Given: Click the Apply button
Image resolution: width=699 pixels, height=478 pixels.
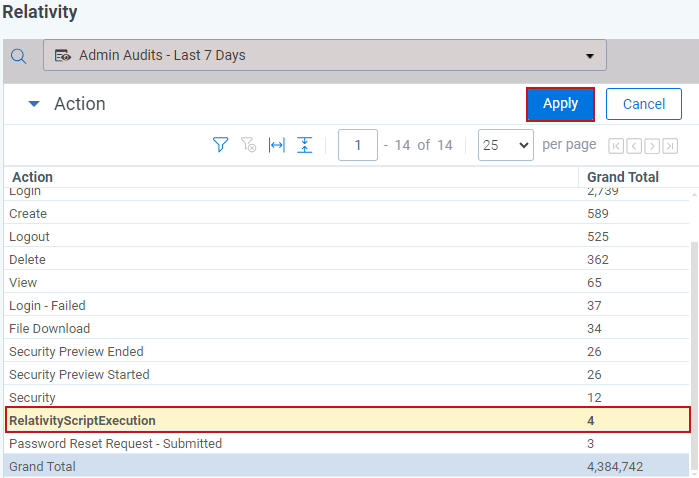Looking at the screenshot, I should coord(560,104).
